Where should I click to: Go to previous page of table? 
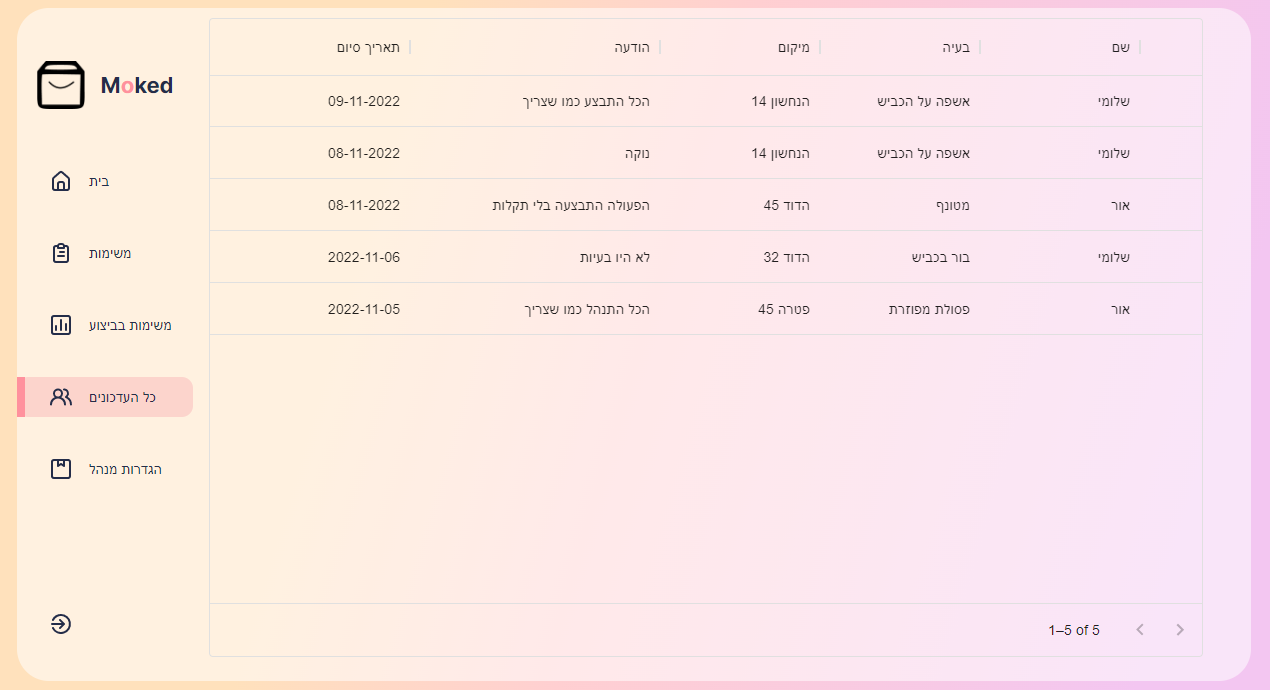coord(1140,630)
